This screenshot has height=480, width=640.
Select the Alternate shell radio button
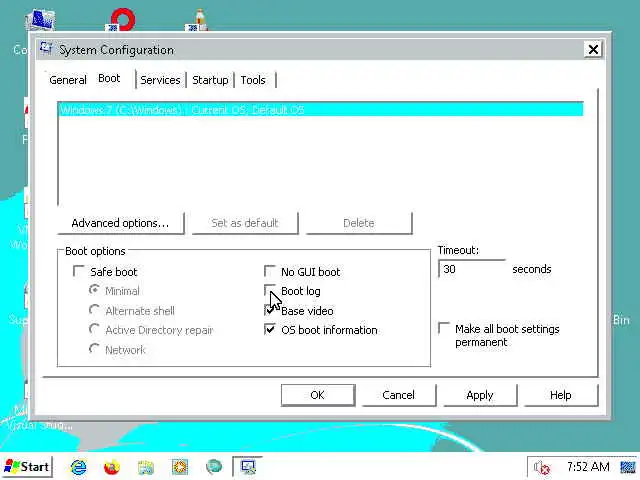[x=94, y=310]
